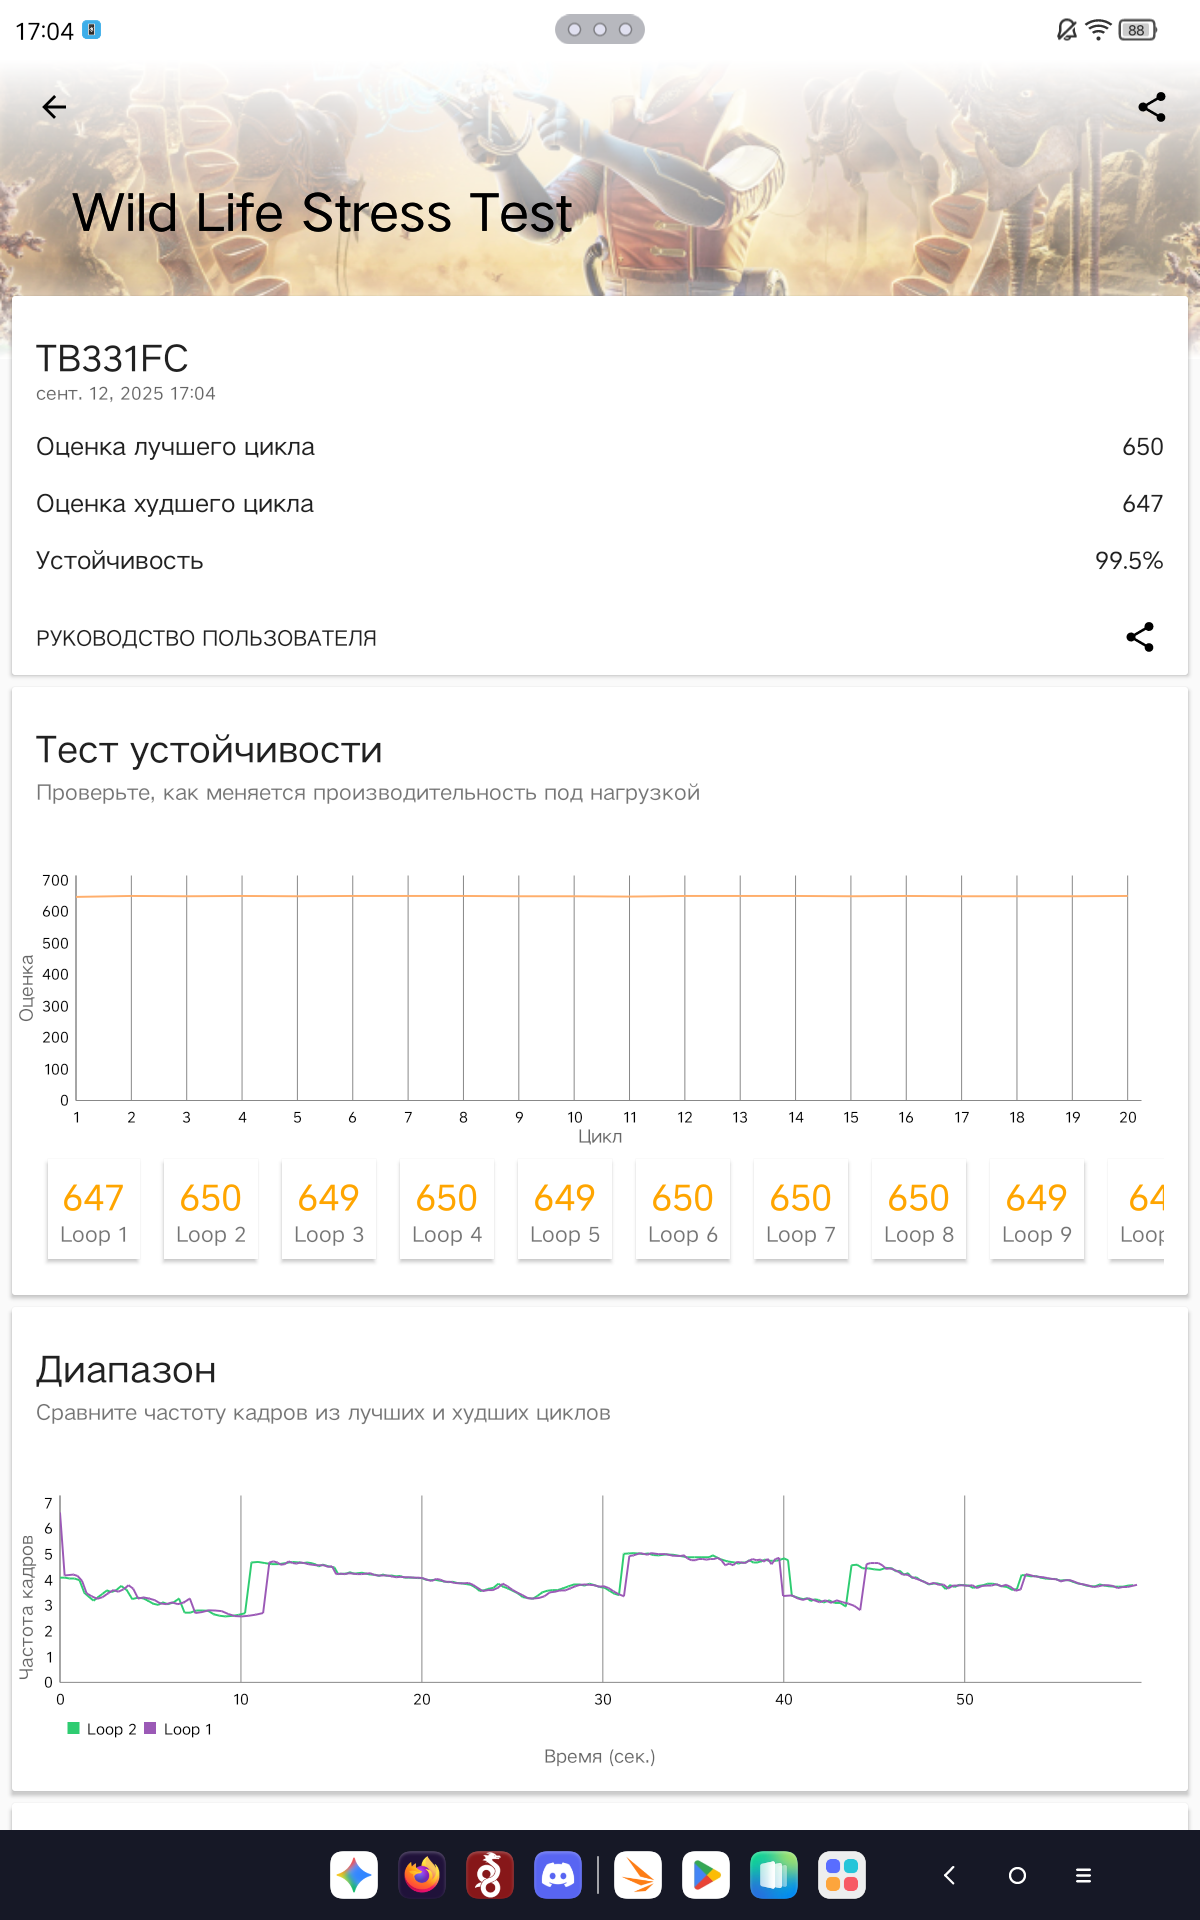This screenshot has width=1200, height=1920.
Task: Select the Loop 4 score card
Action: click(447, 1210)
